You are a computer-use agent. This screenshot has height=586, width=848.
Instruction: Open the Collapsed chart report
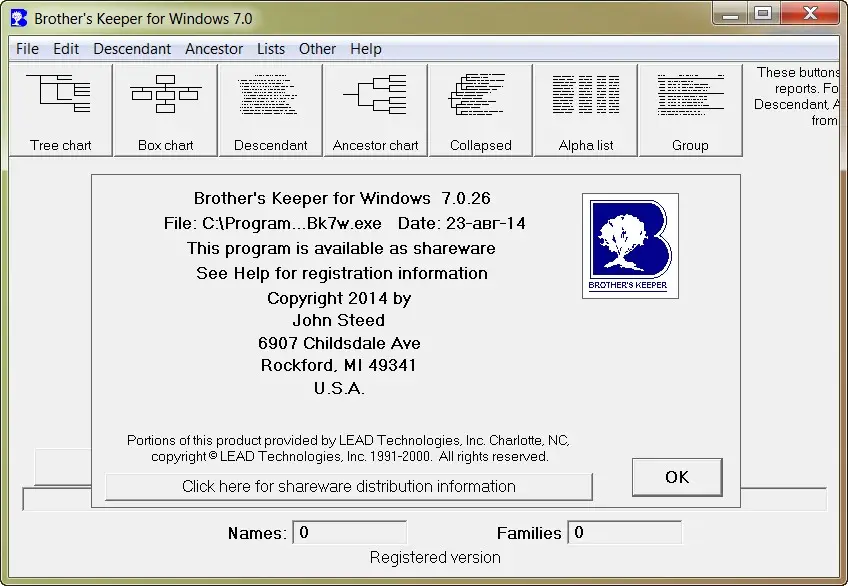click(480, 110)
